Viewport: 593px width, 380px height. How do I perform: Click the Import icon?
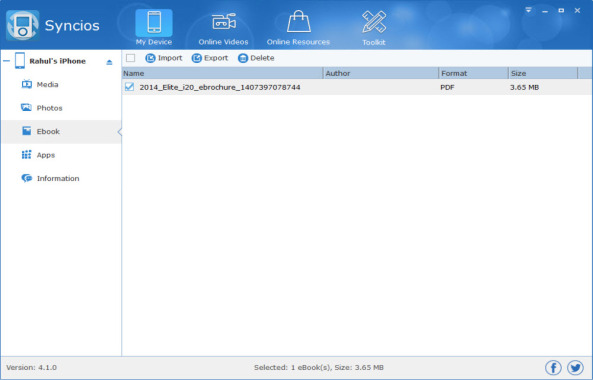(150, 58)
